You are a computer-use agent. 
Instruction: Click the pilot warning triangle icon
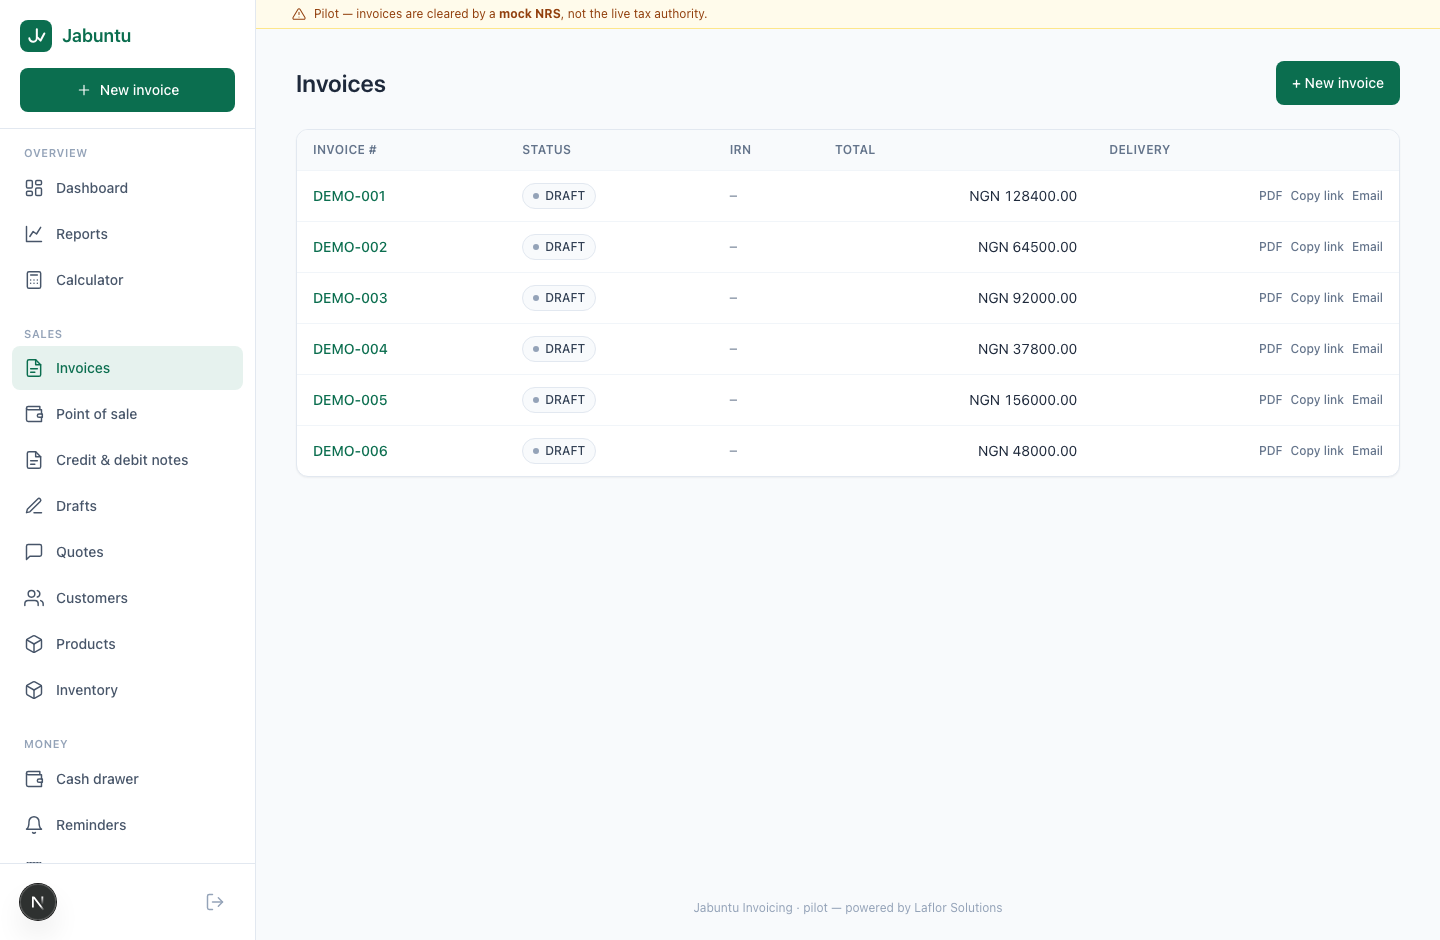click(299, 14)
